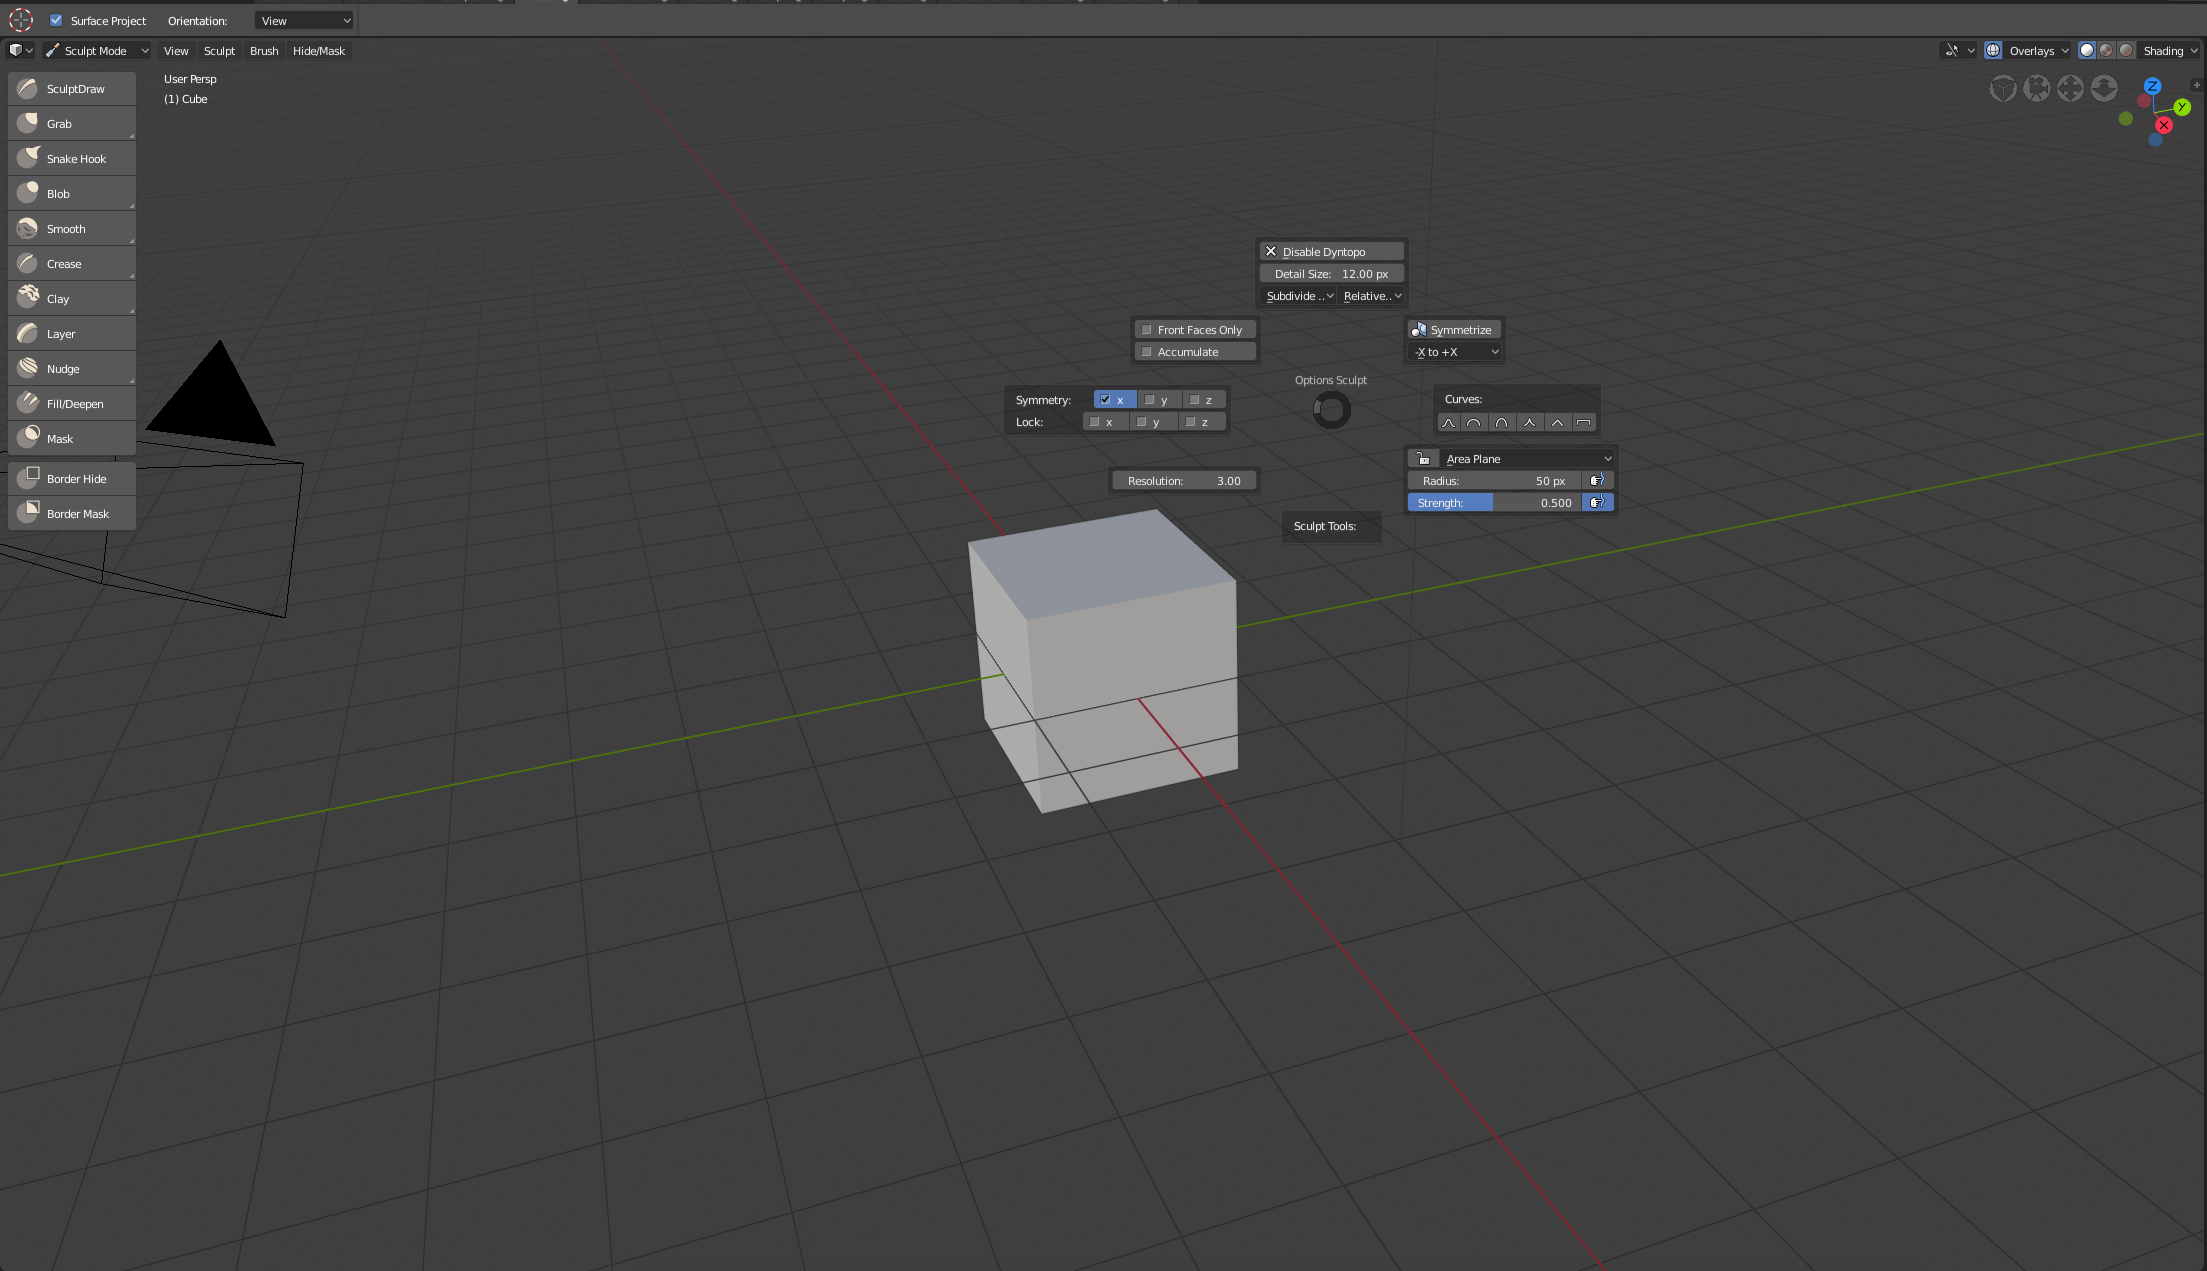Open the Sculpt menu
Screen dimensions: 2207x1271
pyautogui.click(x=219, y=51)
